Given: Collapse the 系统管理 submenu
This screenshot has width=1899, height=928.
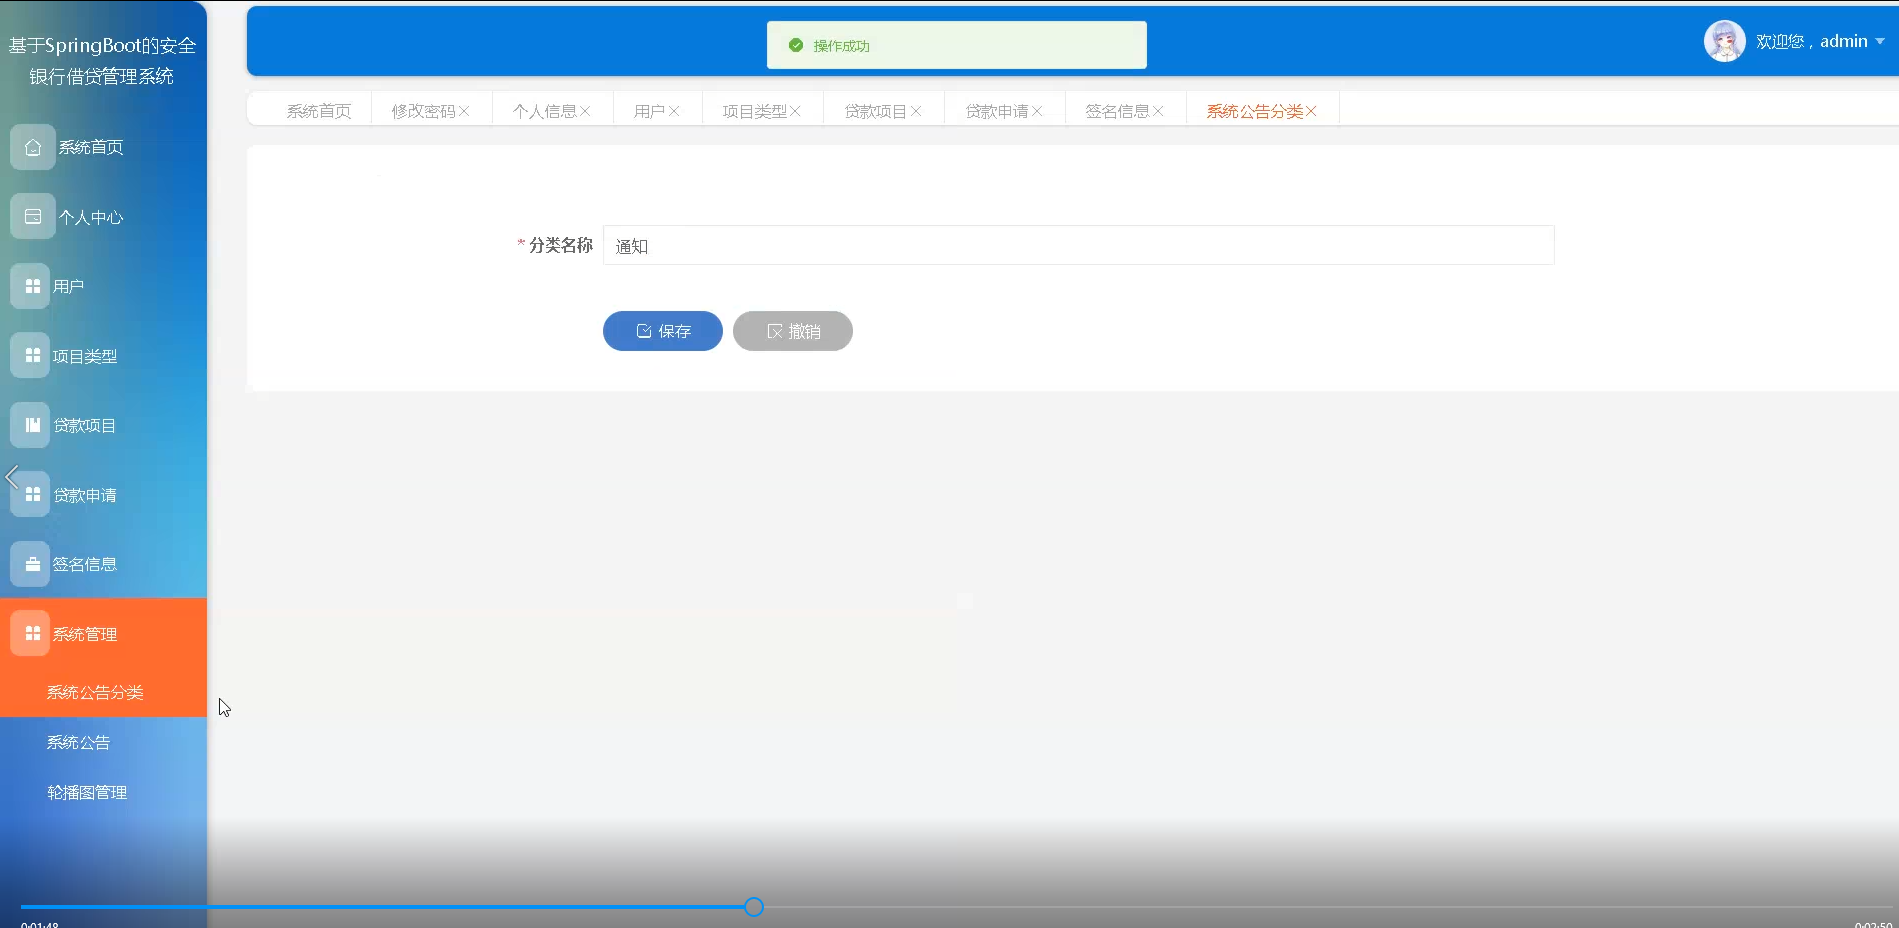Looking at the screenshot, I should pyautogui.click(x=85, y=633).
